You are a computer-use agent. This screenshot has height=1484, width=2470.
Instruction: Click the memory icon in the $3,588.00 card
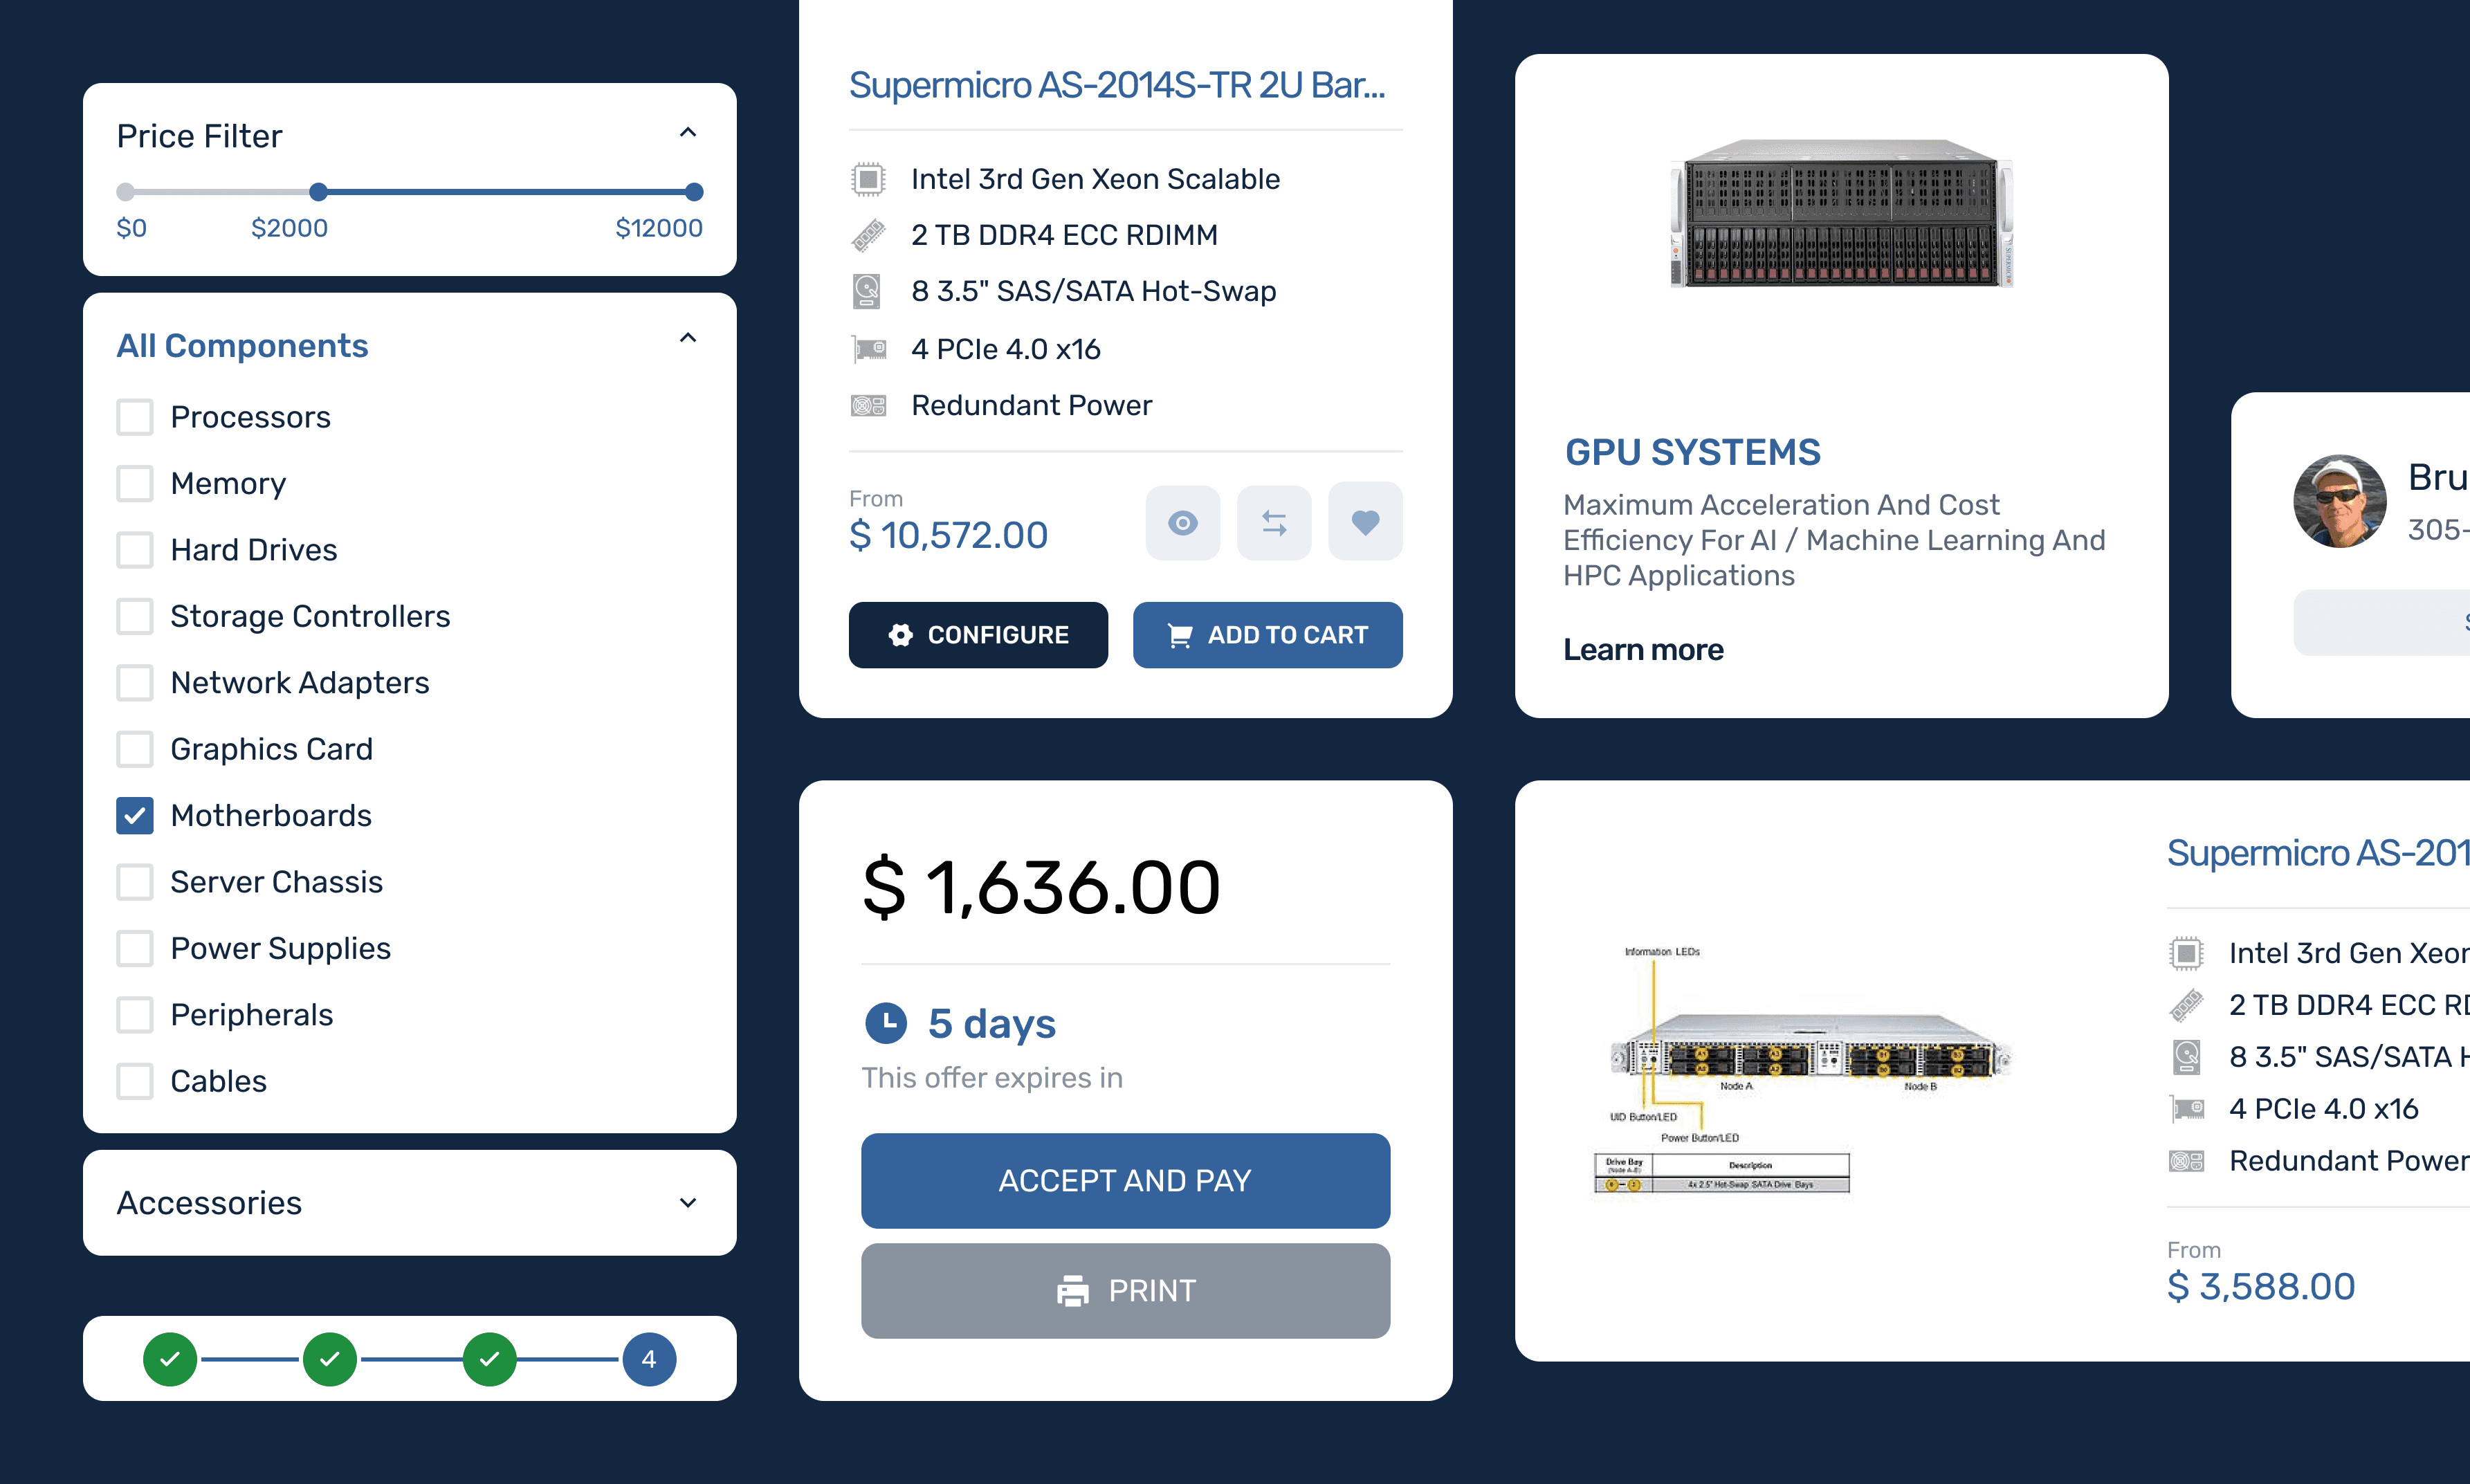(2186, 1005)
